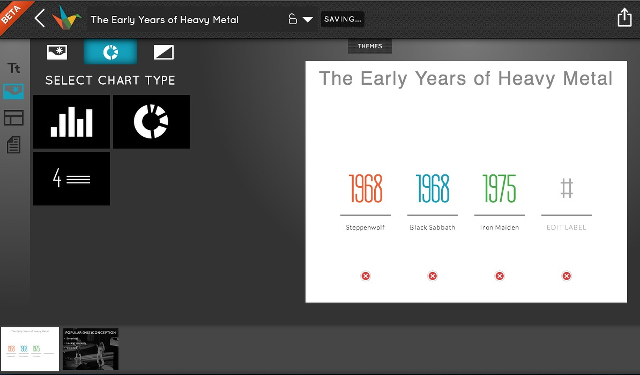640x375 pixels.
Task: Click the SAVING... status indicator
Action: pyautogui.click(x=342, y=19)
